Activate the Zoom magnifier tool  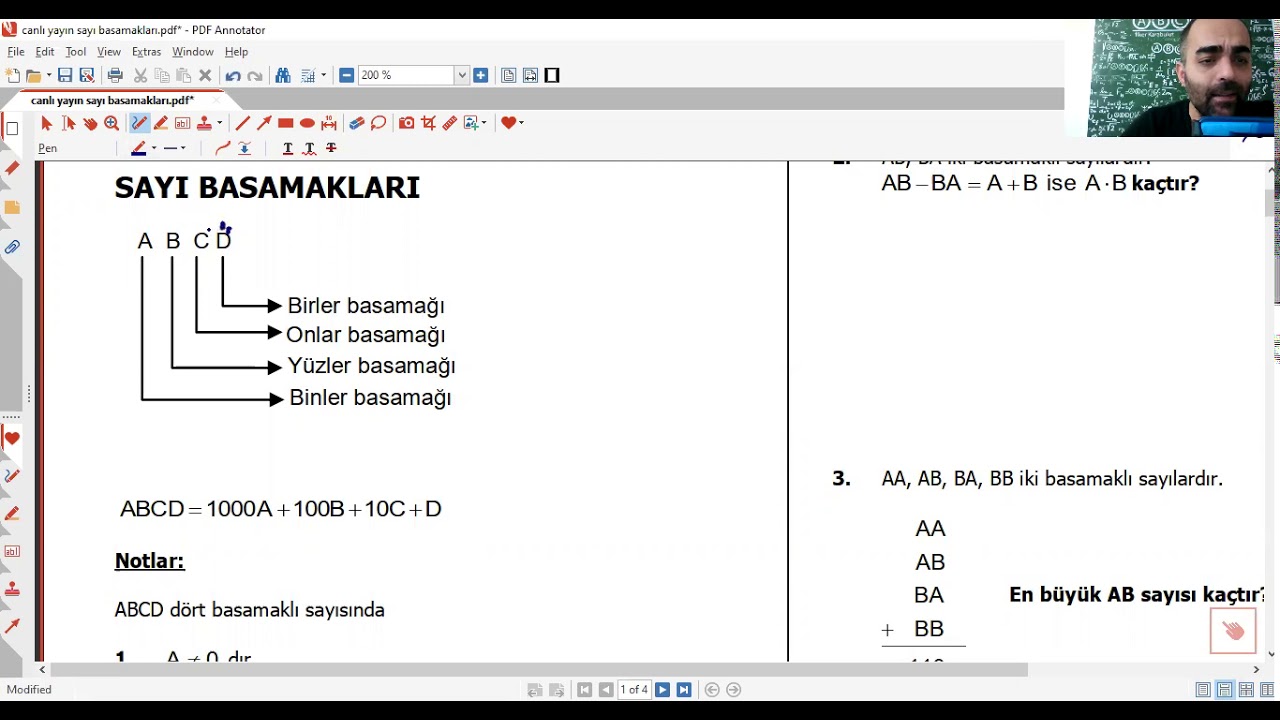pos(112,123)
